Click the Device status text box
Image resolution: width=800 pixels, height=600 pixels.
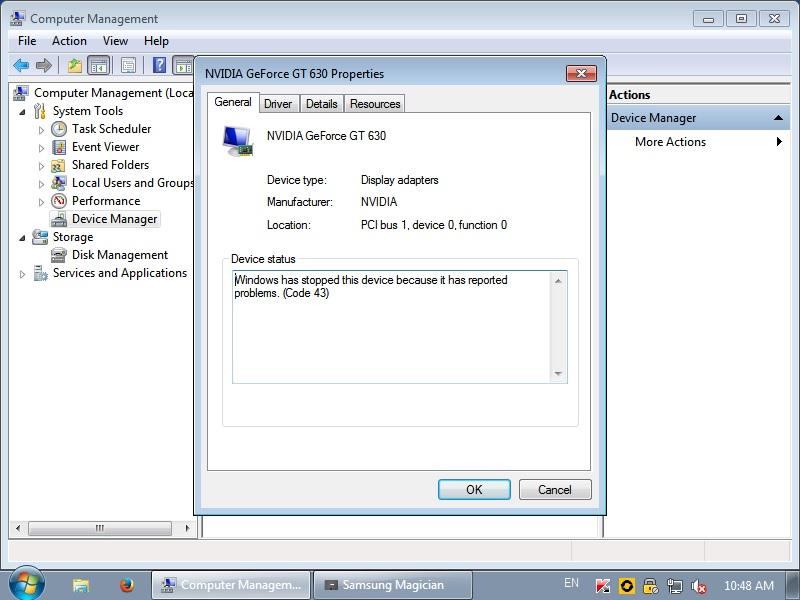(x=399, y=327)
